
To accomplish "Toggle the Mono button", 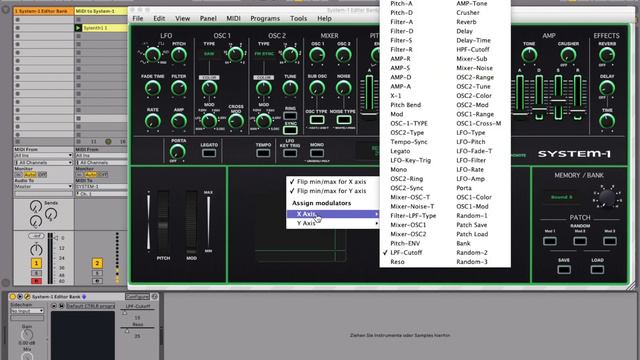I will [317, 153].
